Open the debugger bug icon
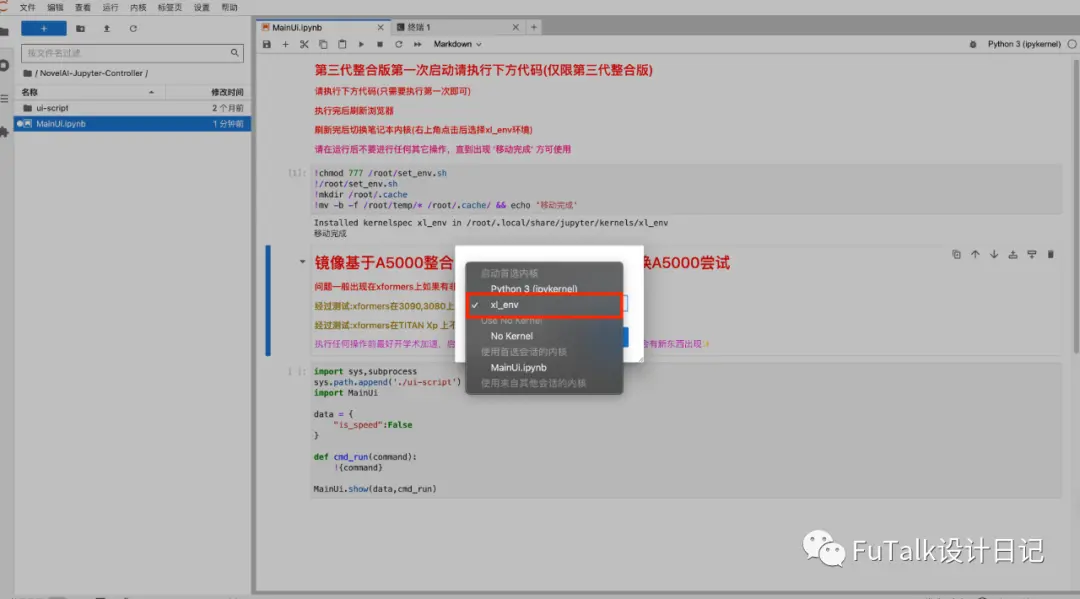 [x=973, y=44]
